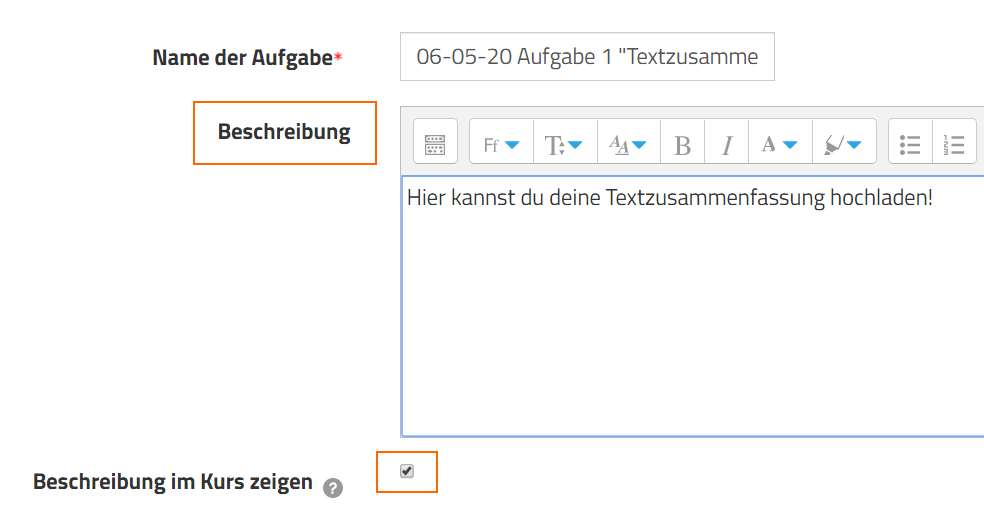The image size is (984, 517).
Task: Open the Ff font family dropdown
Action: 501,145
